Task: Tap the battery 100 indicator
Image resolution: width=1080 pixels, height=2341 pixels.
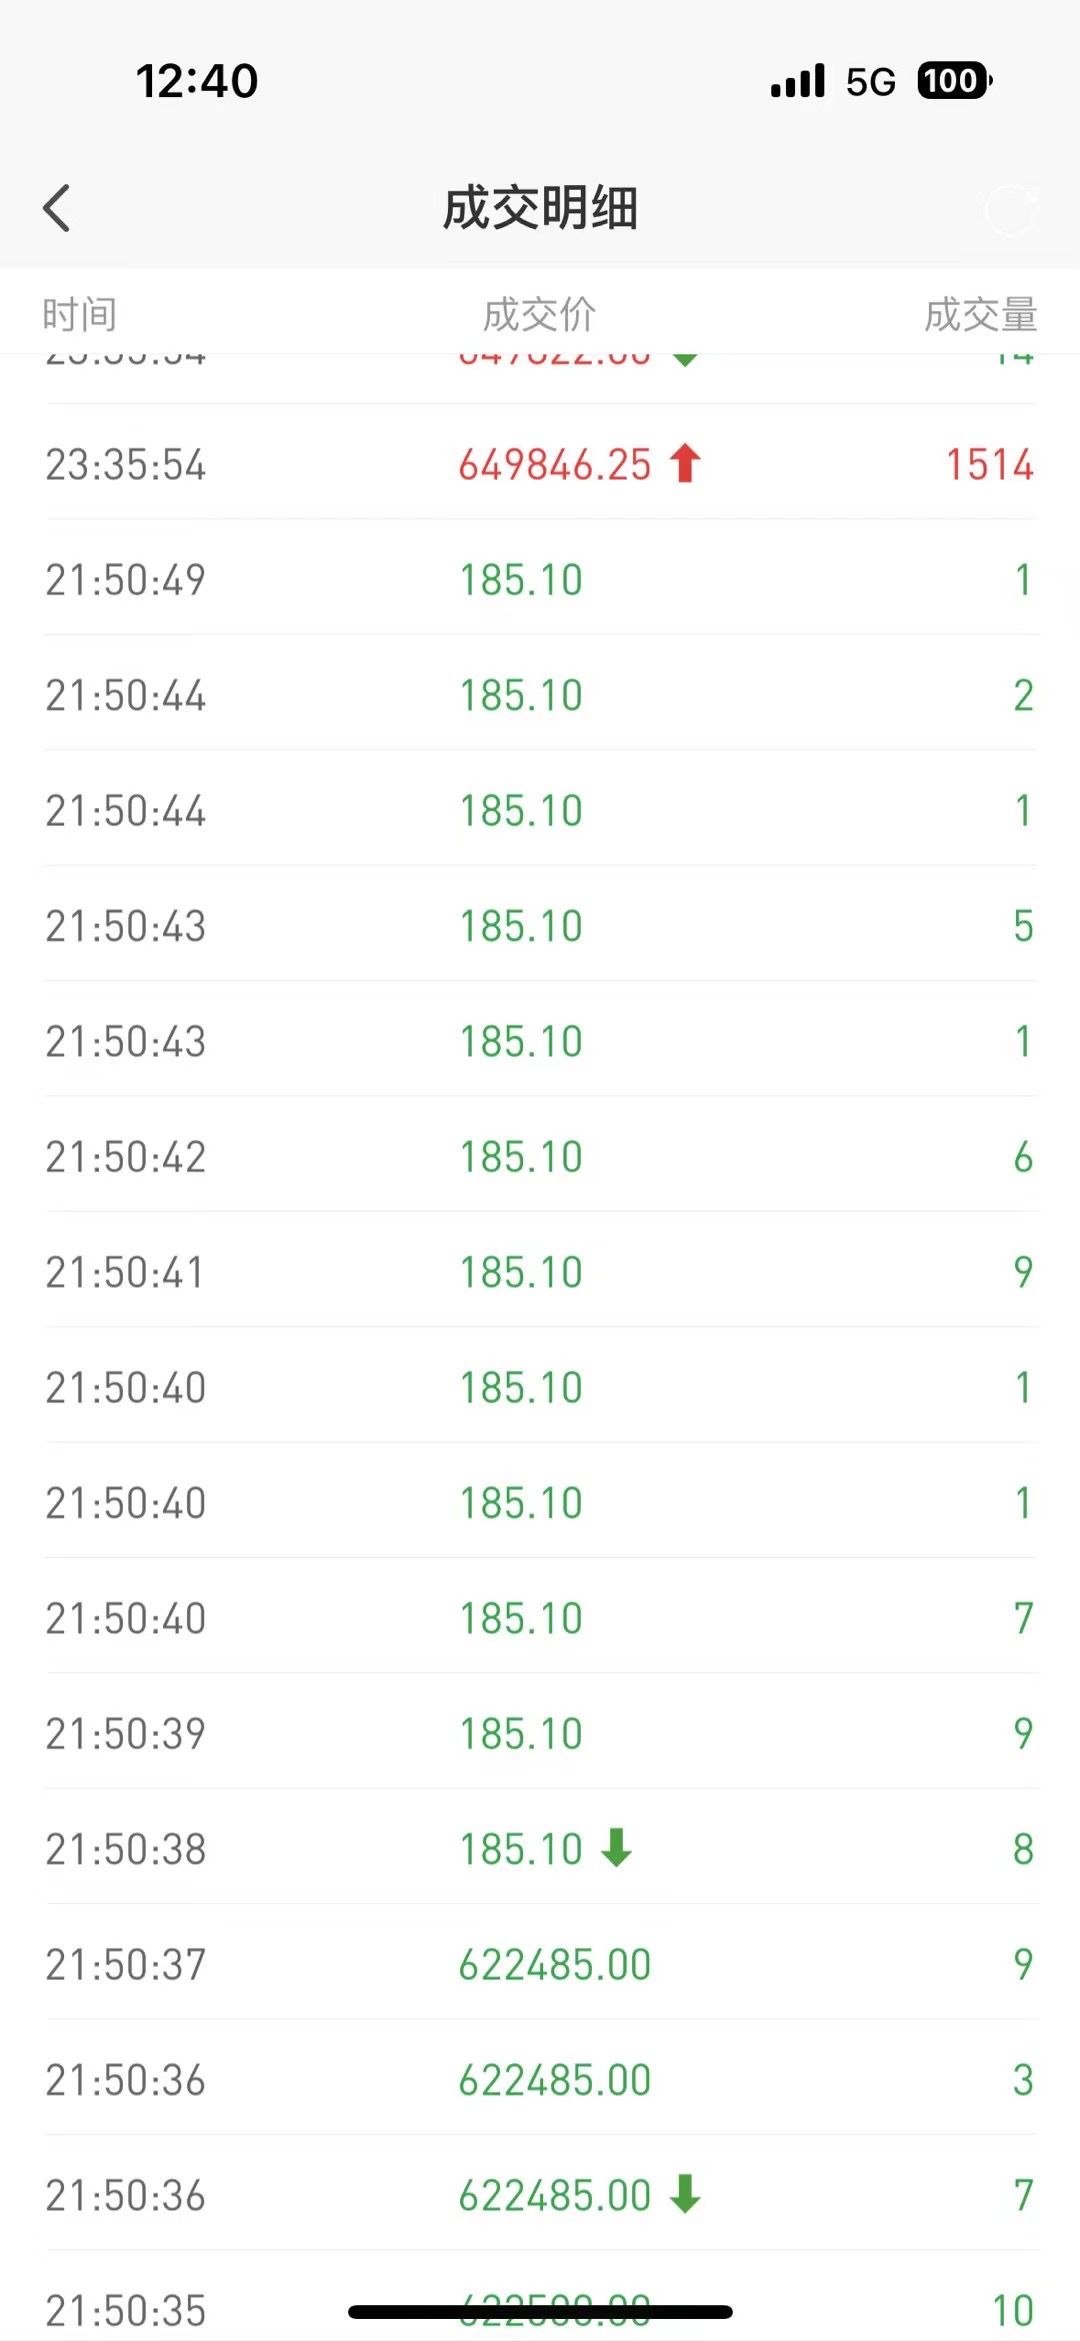Action: click(955, 81)
